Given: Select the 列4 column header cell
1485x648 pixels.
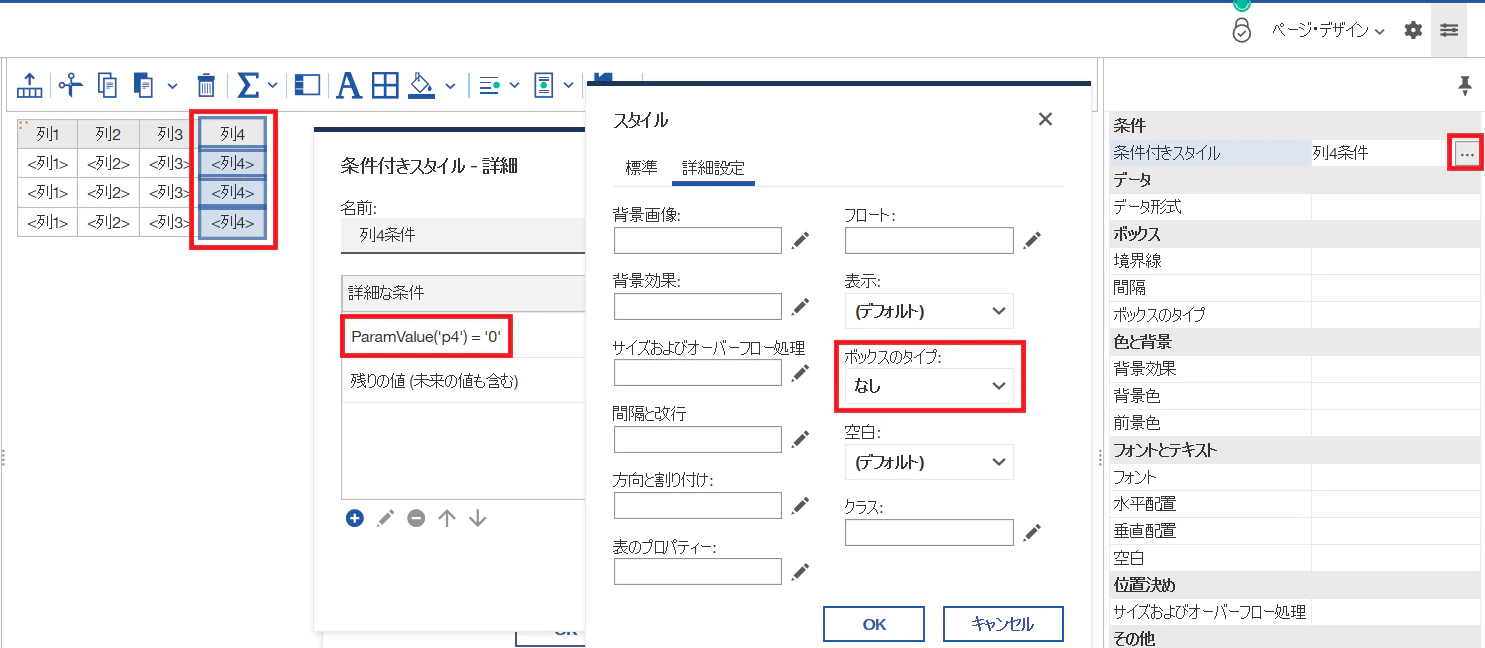Looking at the screenshot, I should point(232,133).
